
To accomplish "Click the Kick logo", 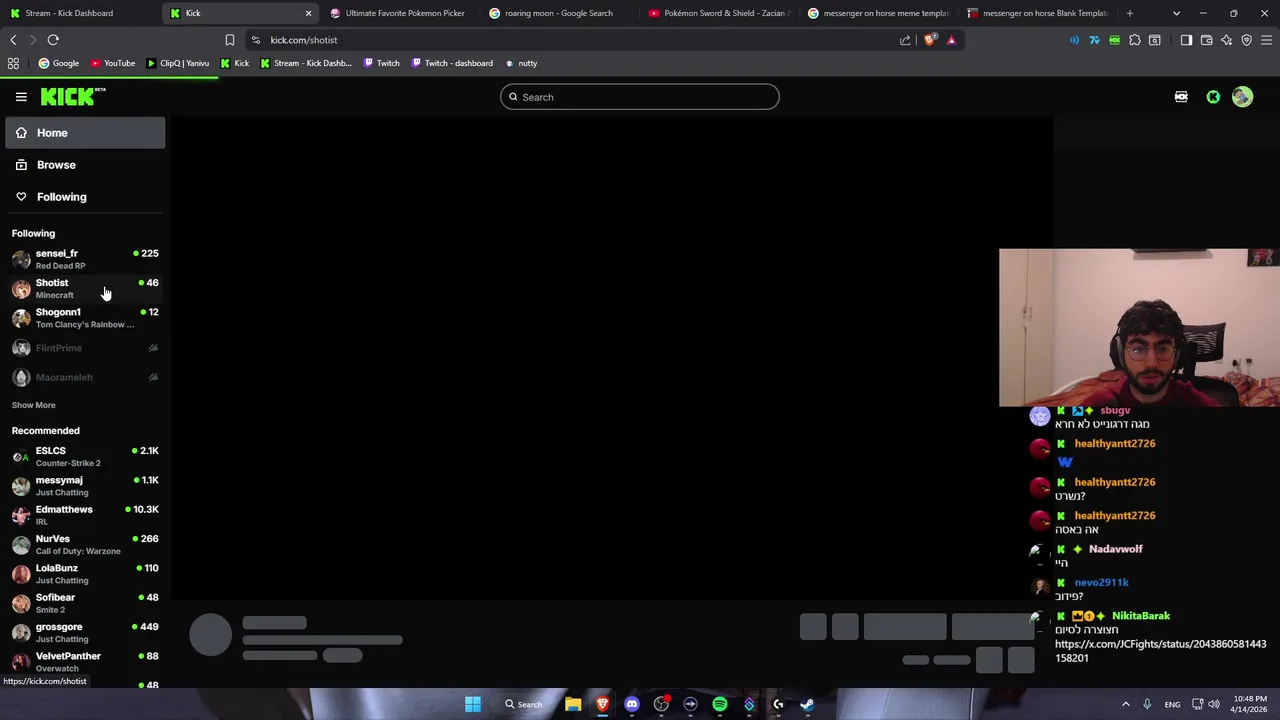I will (73, 97).
